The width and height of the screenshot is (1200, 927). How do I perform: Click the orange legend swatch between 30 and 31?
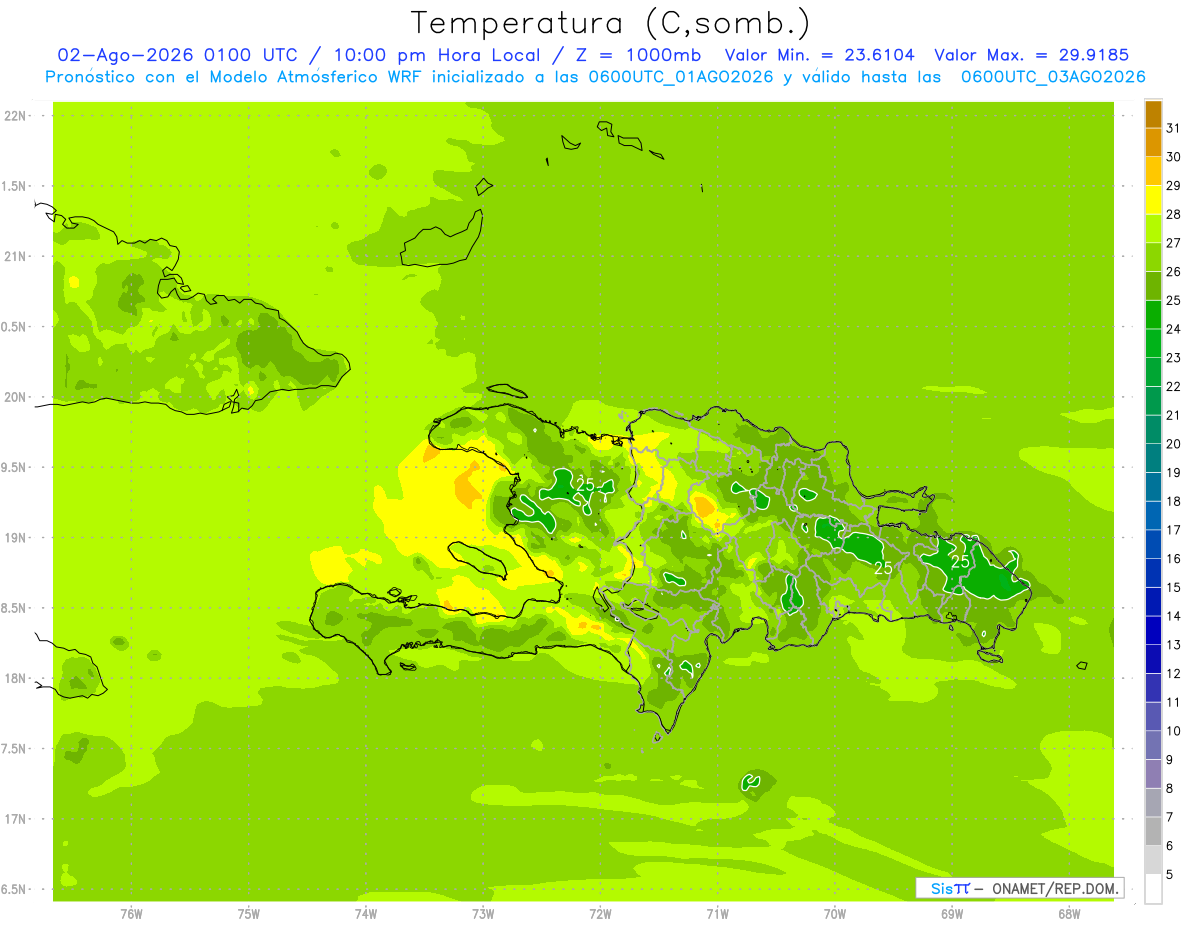tap(1153, 142)
